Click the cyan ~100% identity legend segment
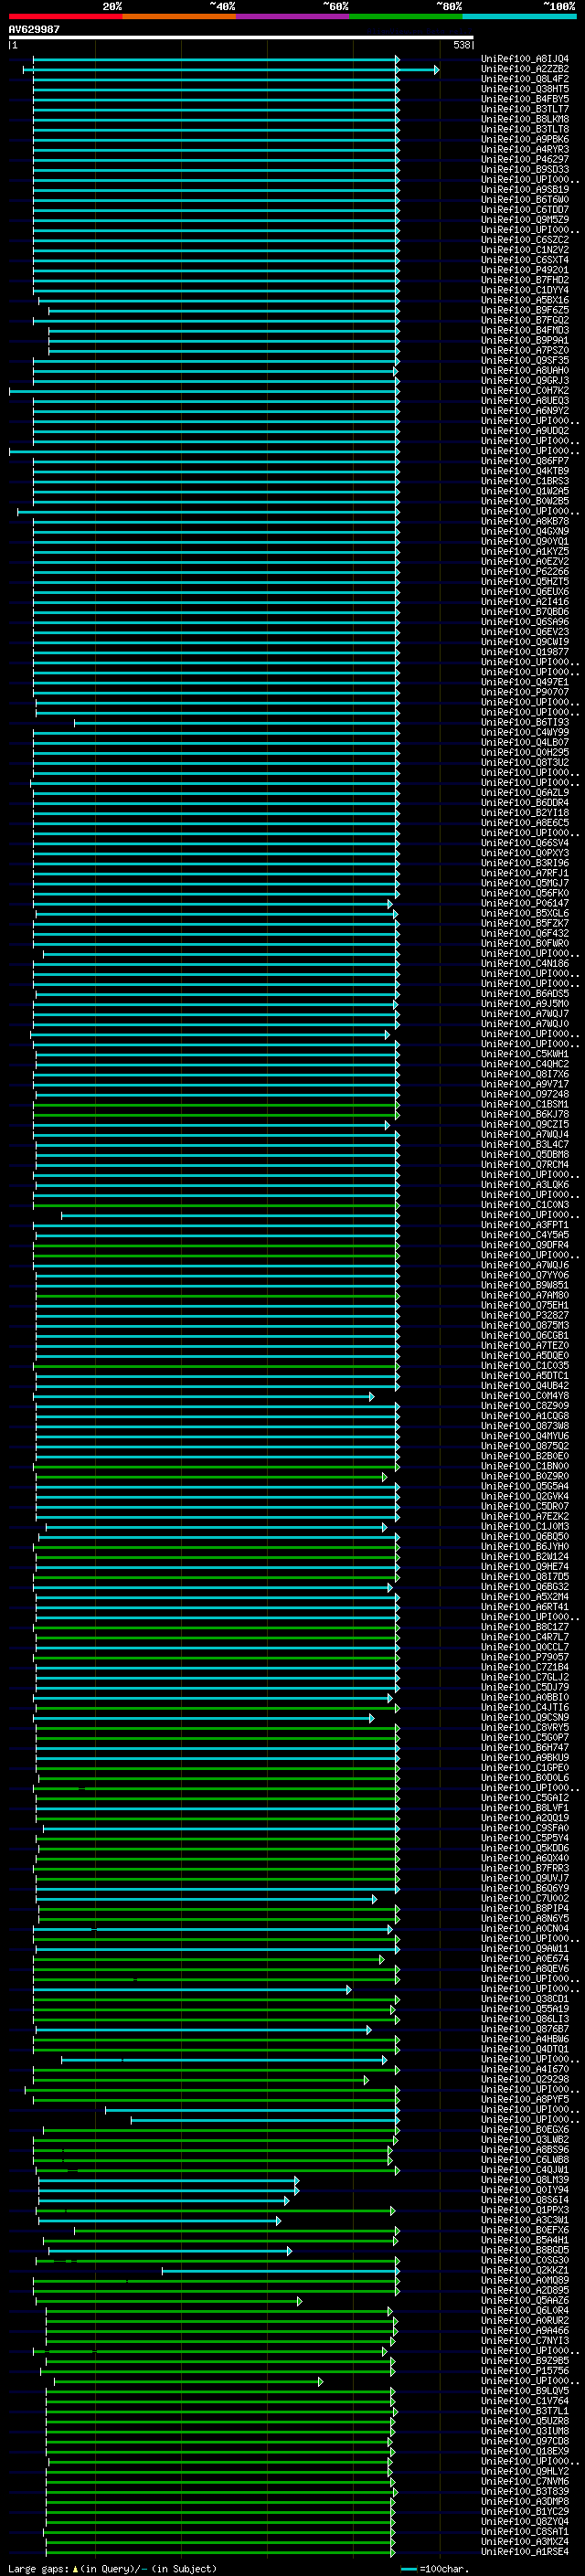Viewport: 585px width, 2576px height. click(x=519, y=16)
